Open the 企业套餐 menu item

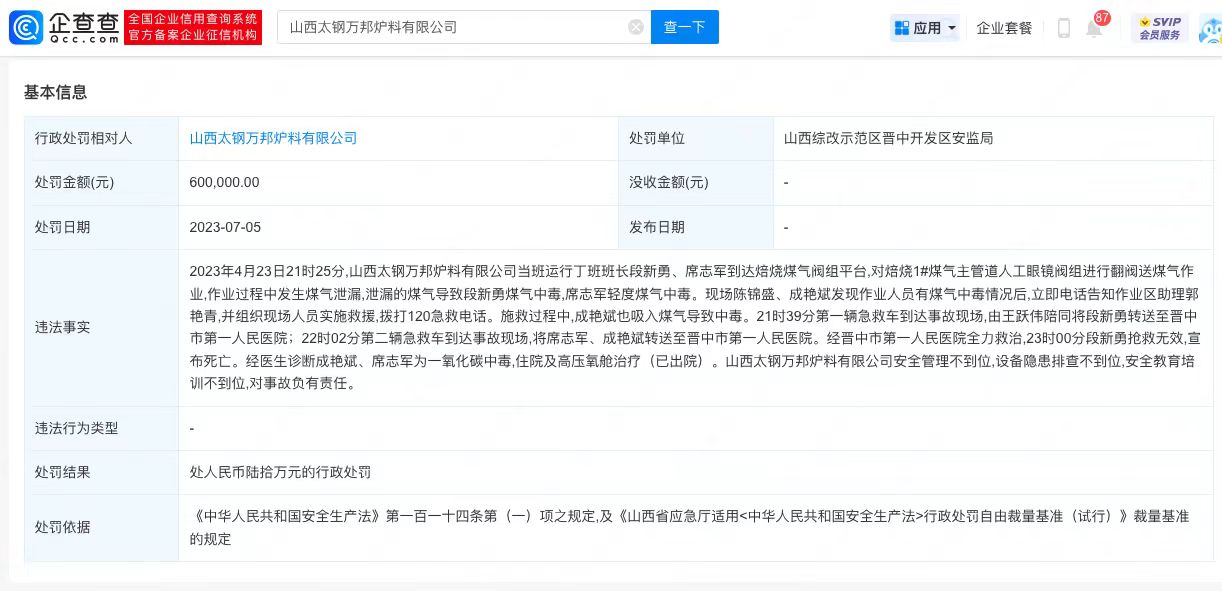[x=1004, y=28]
